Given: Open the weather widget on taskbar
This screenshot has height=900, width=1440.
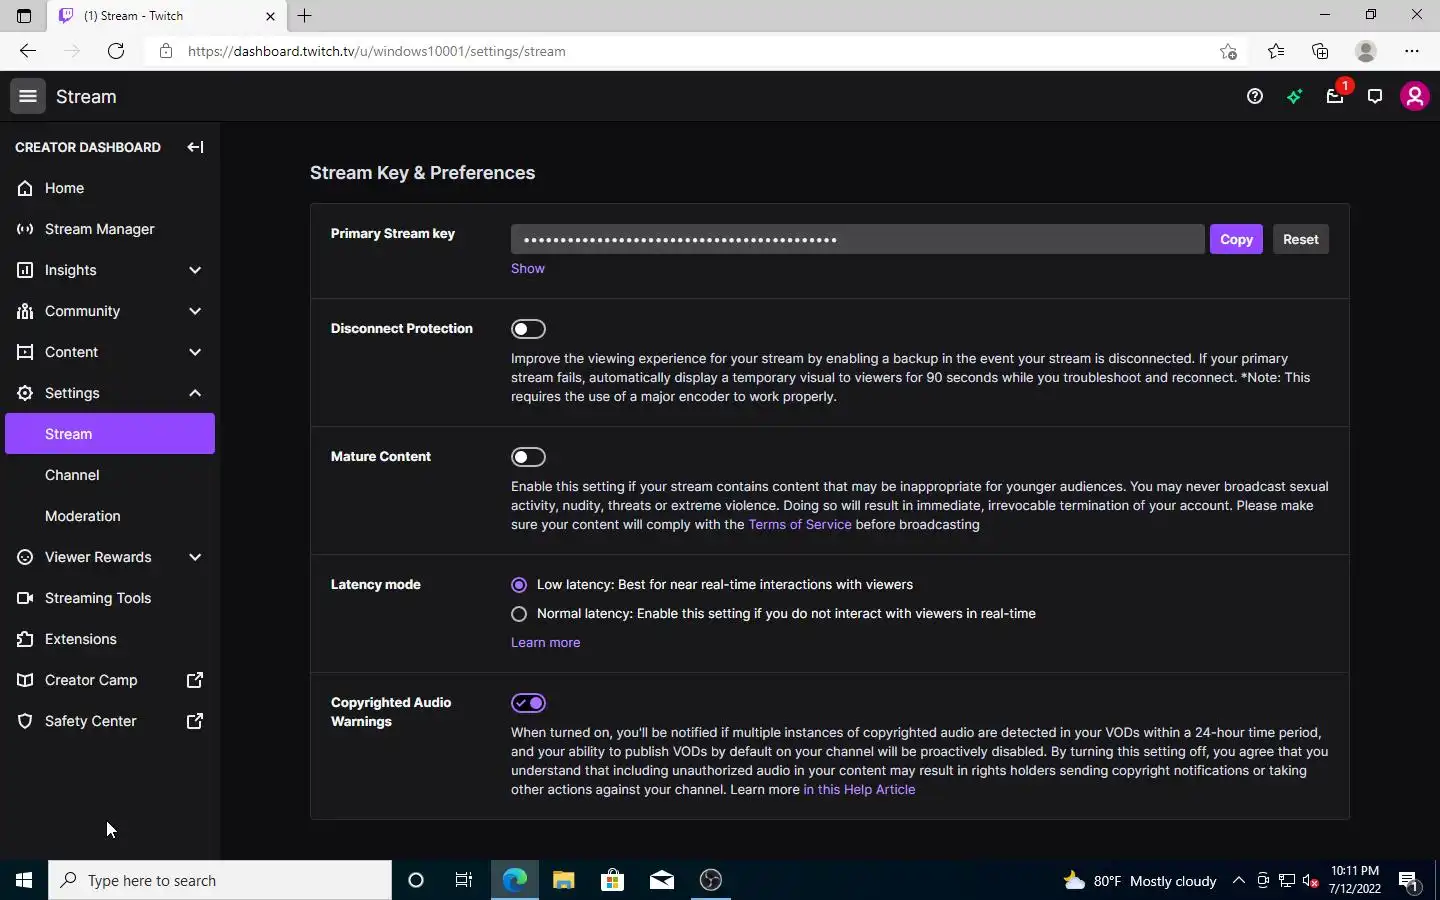Looking at the screenshot, I should [1140, 880].
